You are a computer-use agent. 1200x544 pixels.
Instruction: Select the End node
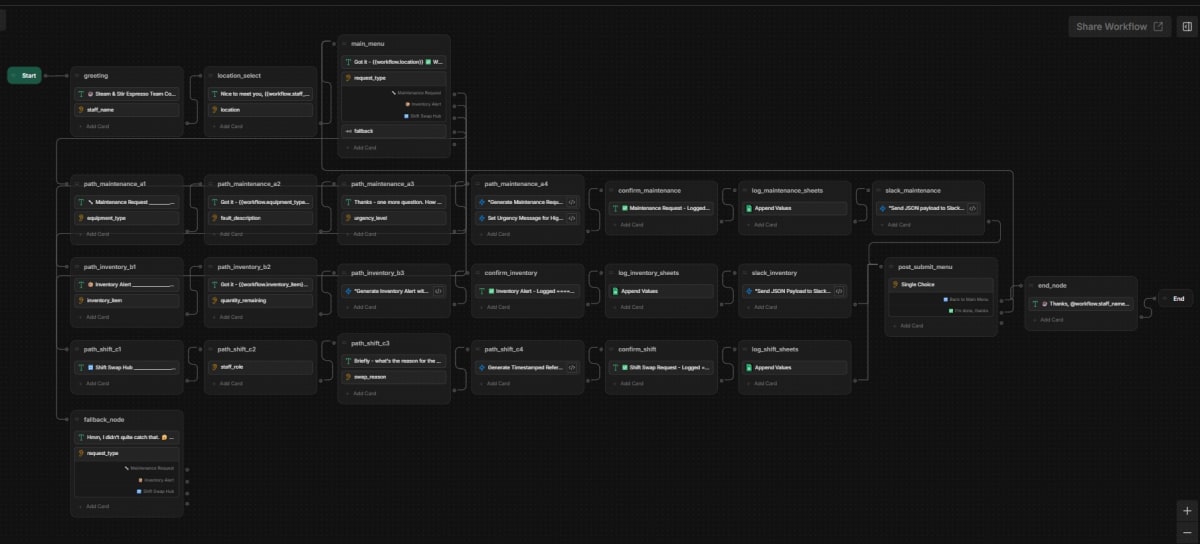click(1175, 298)
